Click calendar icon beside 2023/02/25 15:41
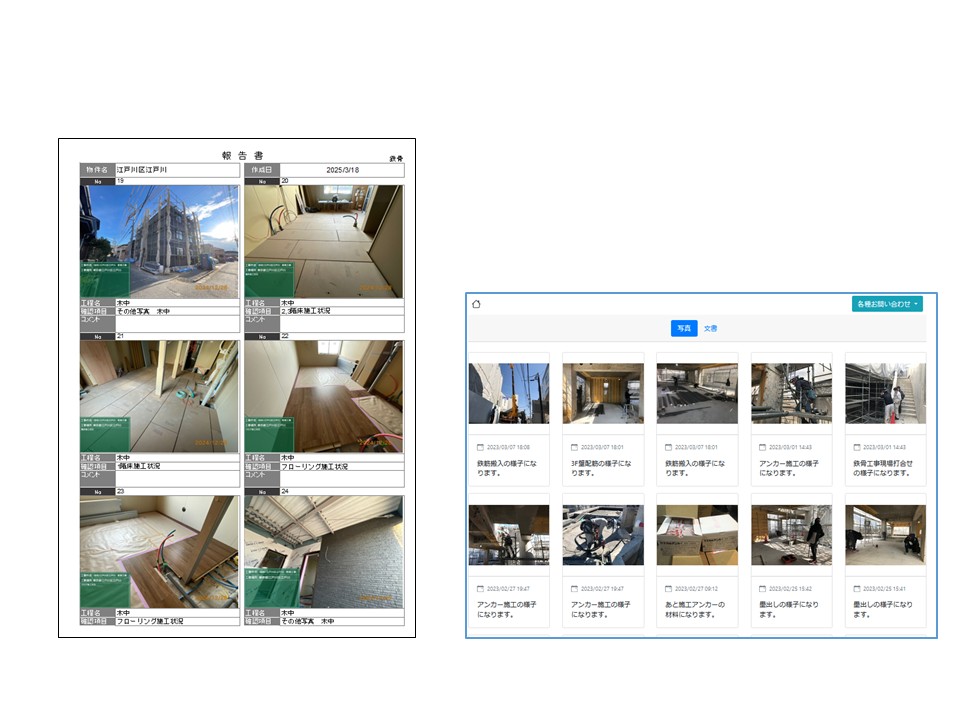960x720 pixels. [857, 589]
